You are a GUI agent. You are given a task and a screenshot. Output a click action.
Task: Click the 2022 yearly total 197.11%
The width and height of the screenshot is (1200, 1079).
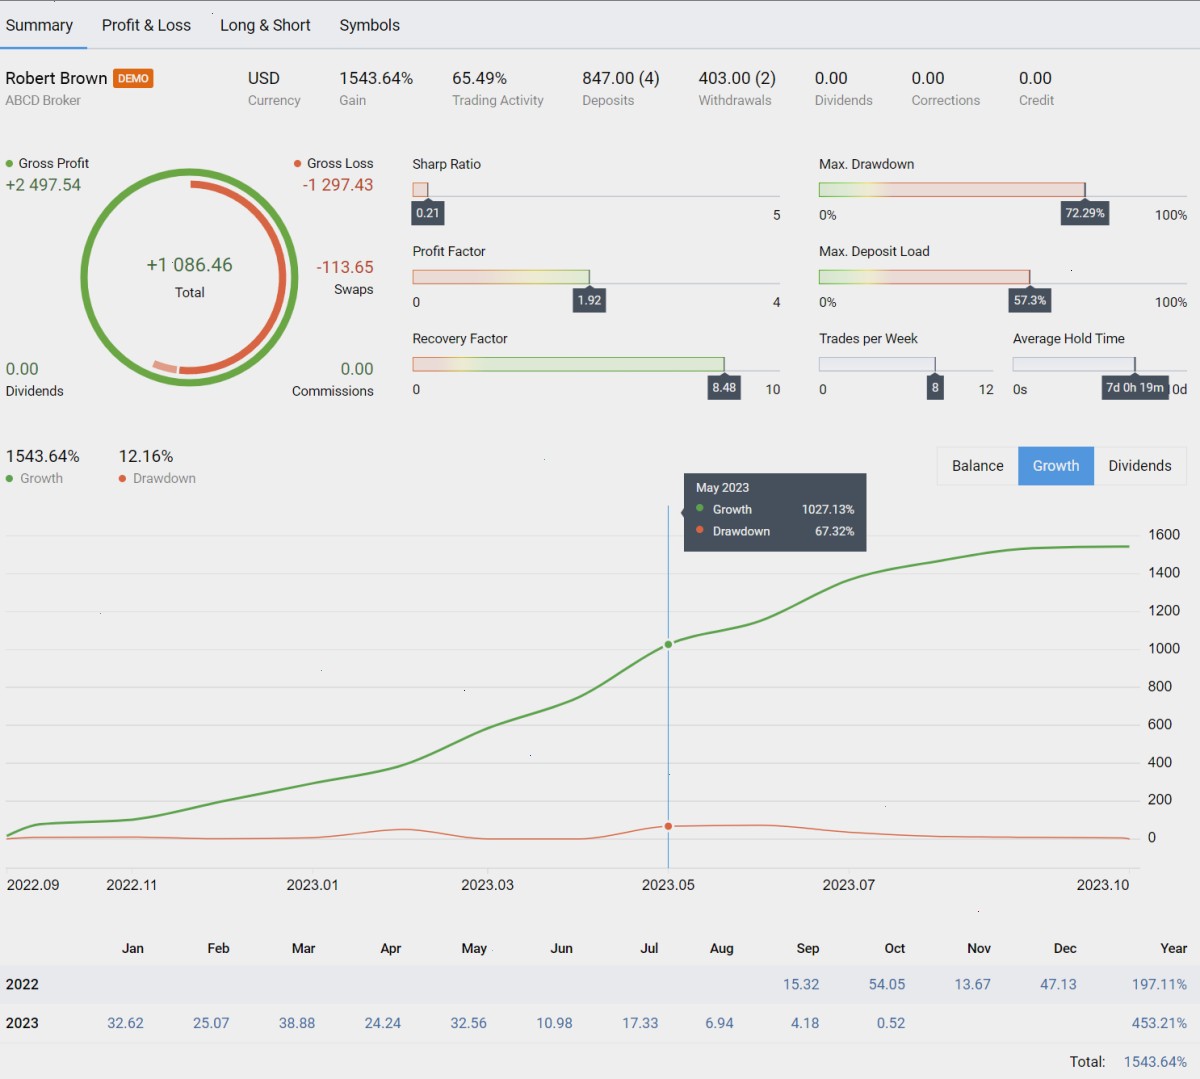[1159, 985]
